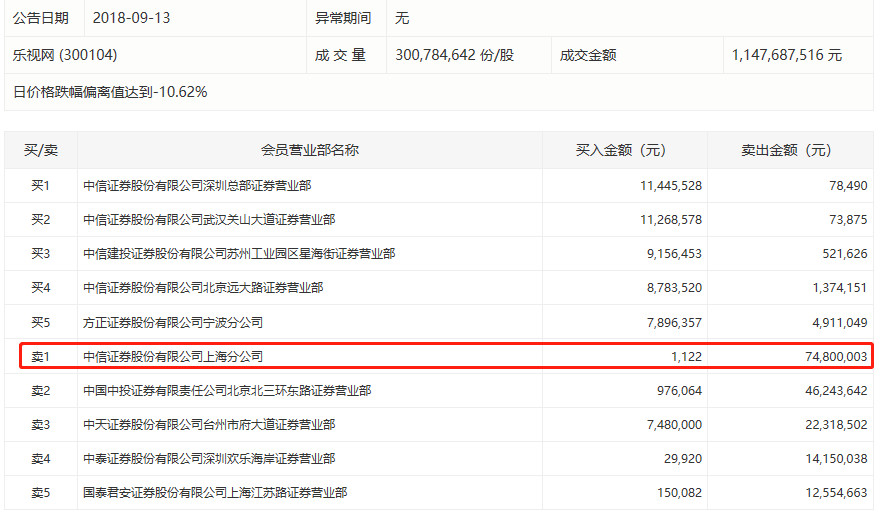Select the 买5 row label
The height and width of the screenshot is (526, 895).
[41, 323]
